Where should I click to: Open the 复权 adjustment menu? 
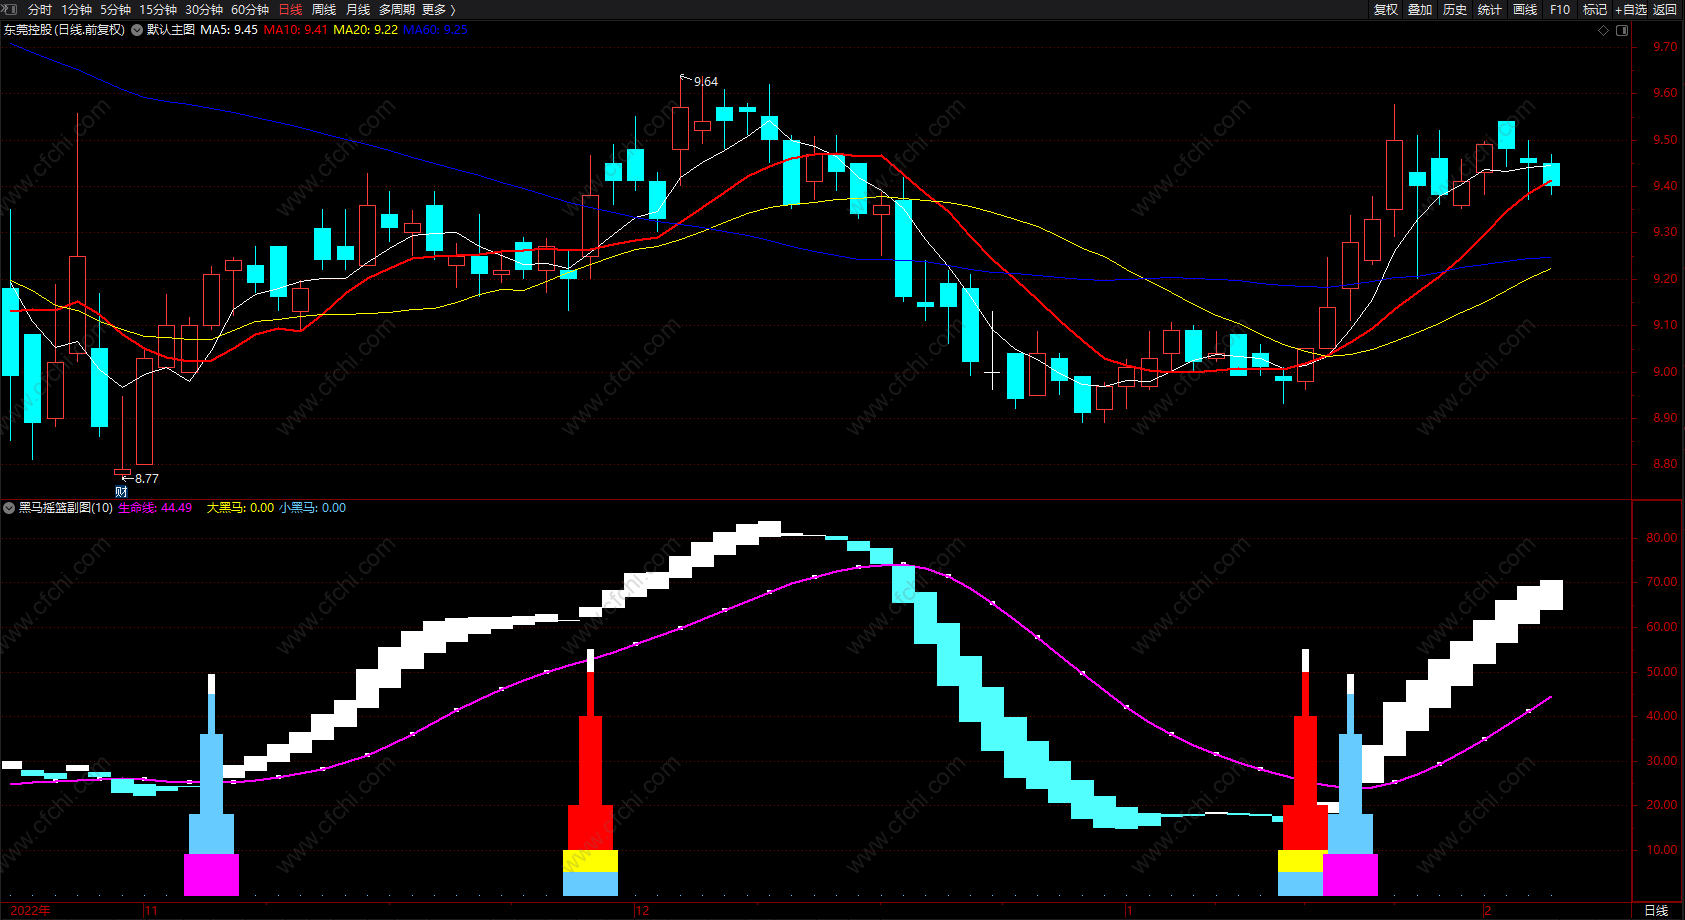[1386, 9]
